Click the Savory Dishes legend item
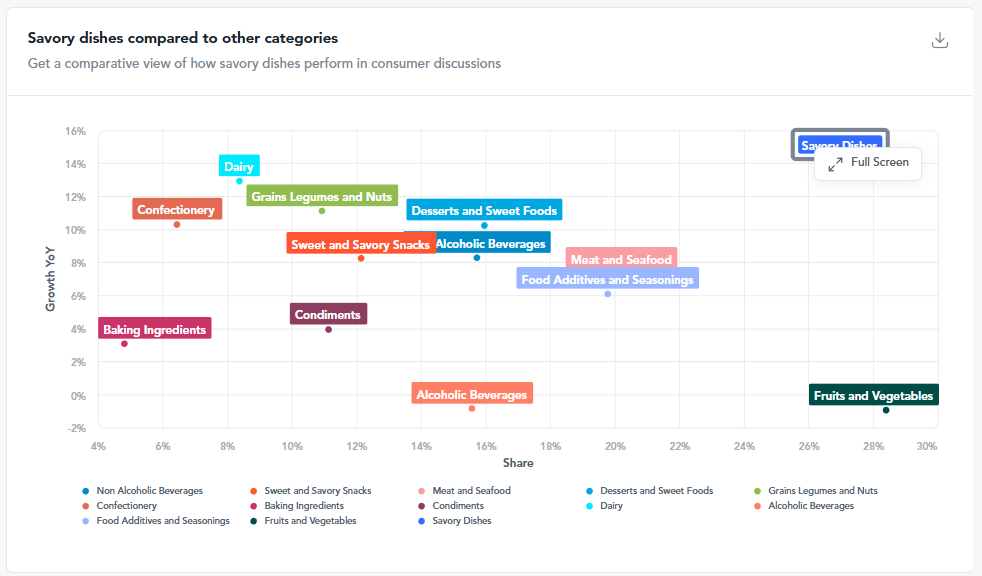 tap(455, 521)
